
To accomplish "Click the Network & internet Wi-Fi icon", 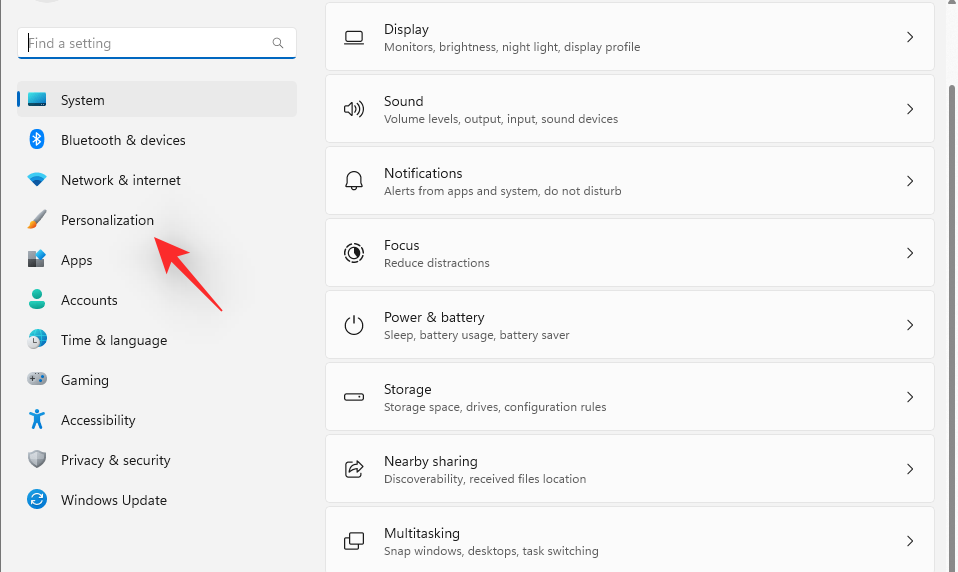I will point(37,180).
